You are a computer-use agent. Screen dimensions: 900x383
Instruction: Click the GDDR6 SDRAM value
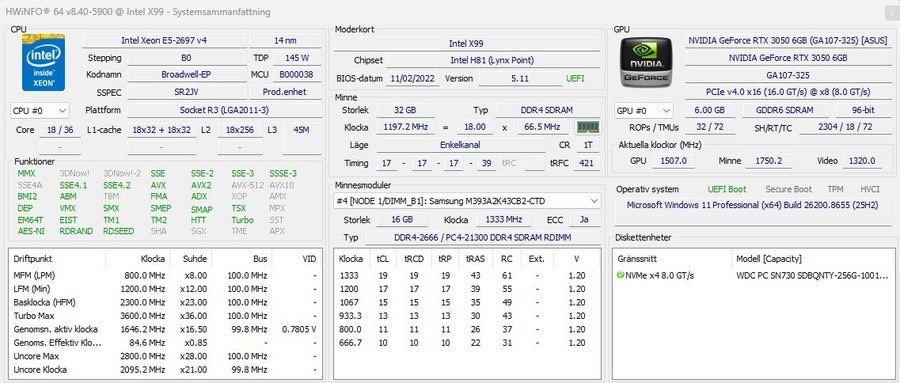785,110
